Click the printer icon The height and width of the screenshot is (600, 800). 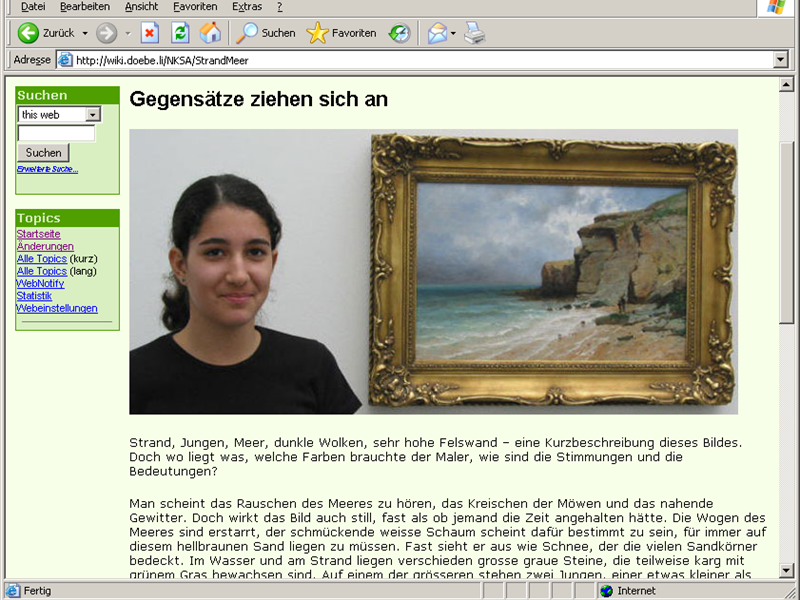(x=474, y=33)
